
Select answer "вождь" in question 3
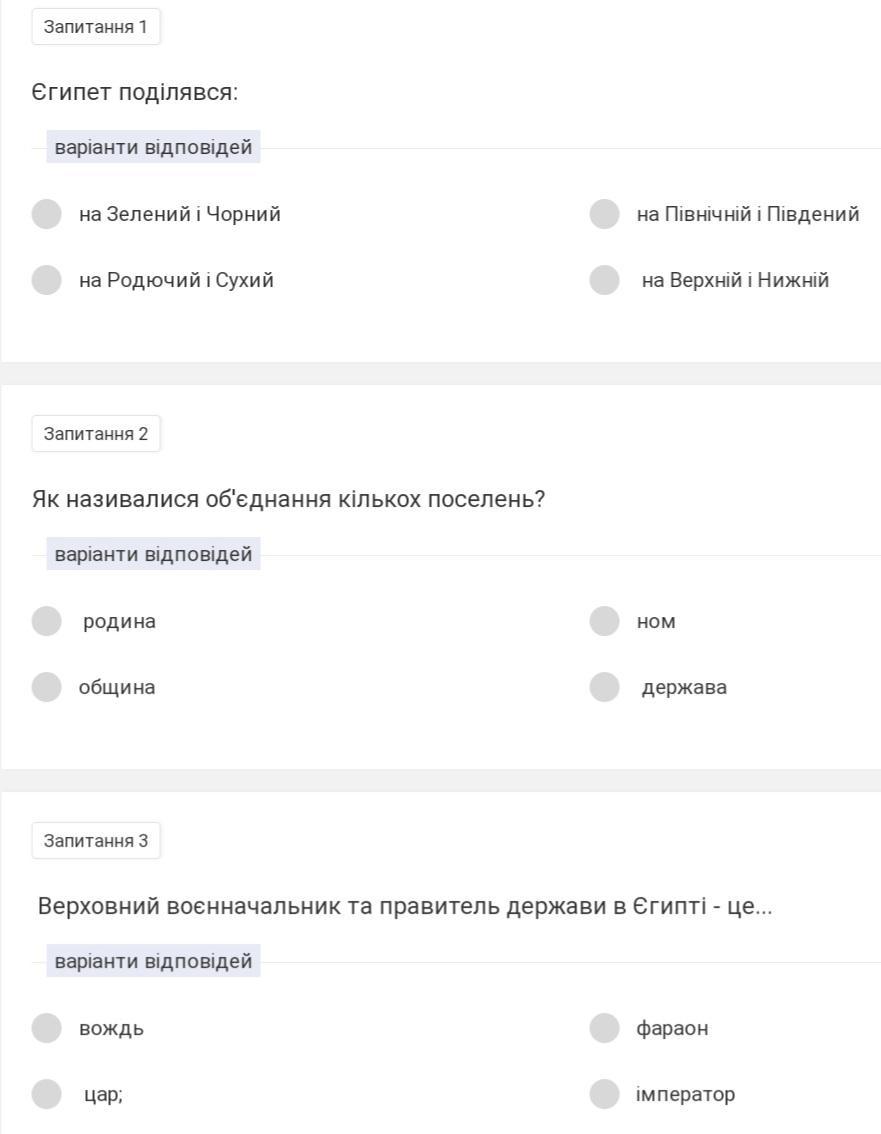(46, 1028)
